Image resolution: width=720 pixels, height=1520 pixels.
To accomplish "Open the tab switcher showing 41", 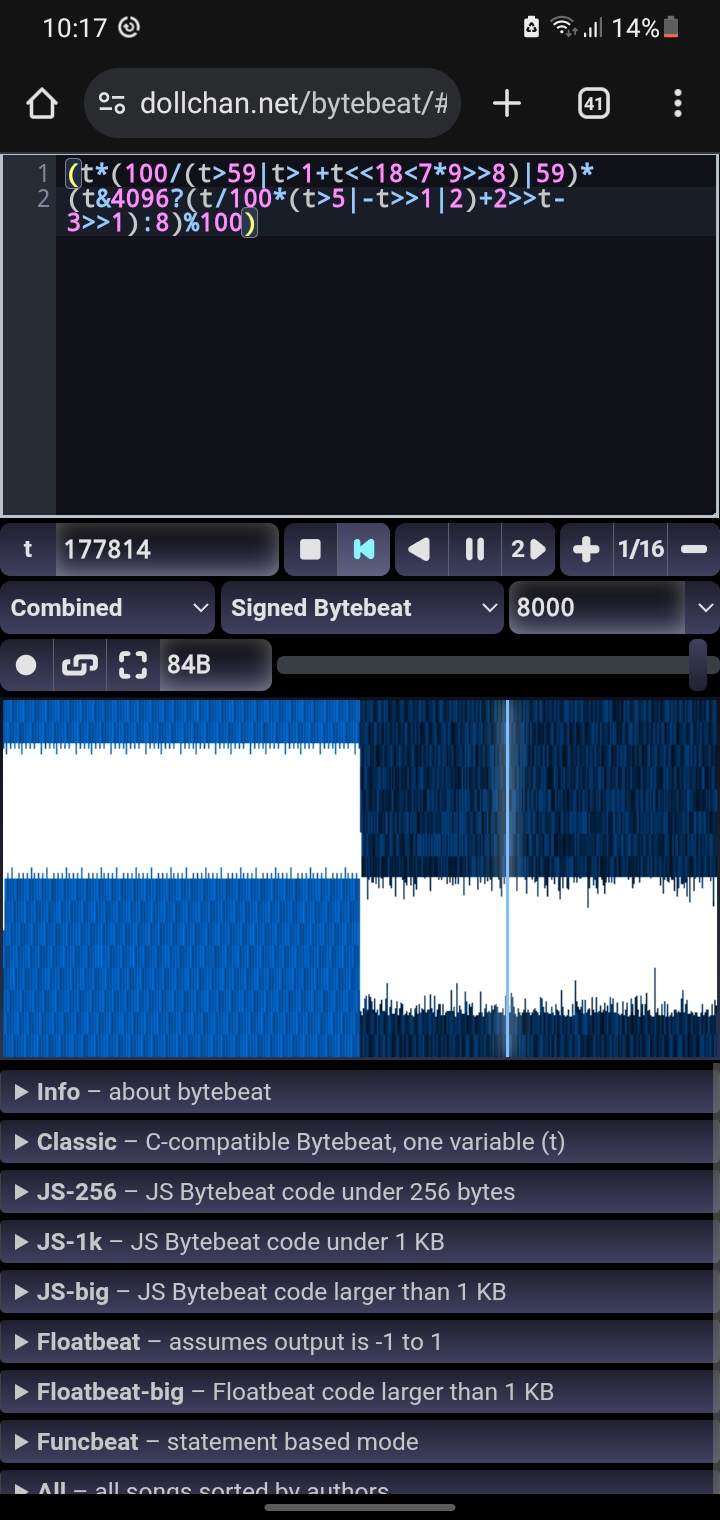I will (x=593, y=103).
